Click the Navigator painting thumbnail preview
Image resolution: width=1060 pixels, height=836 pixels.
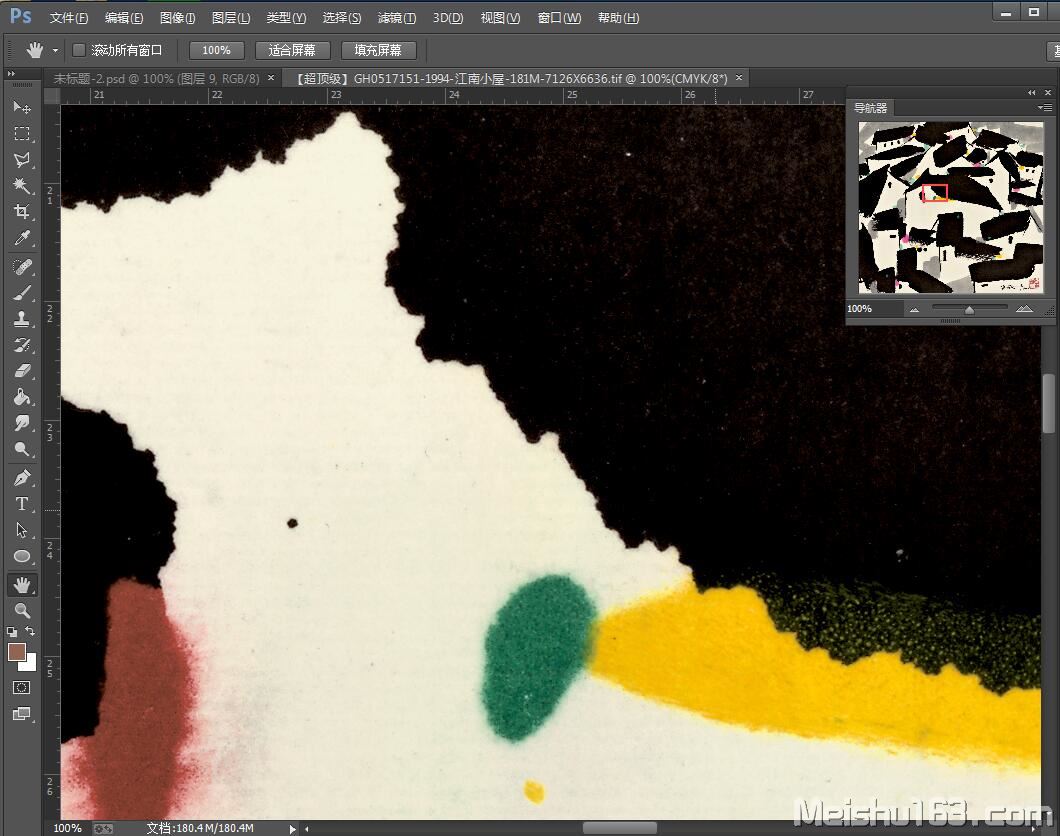(950, 207)
